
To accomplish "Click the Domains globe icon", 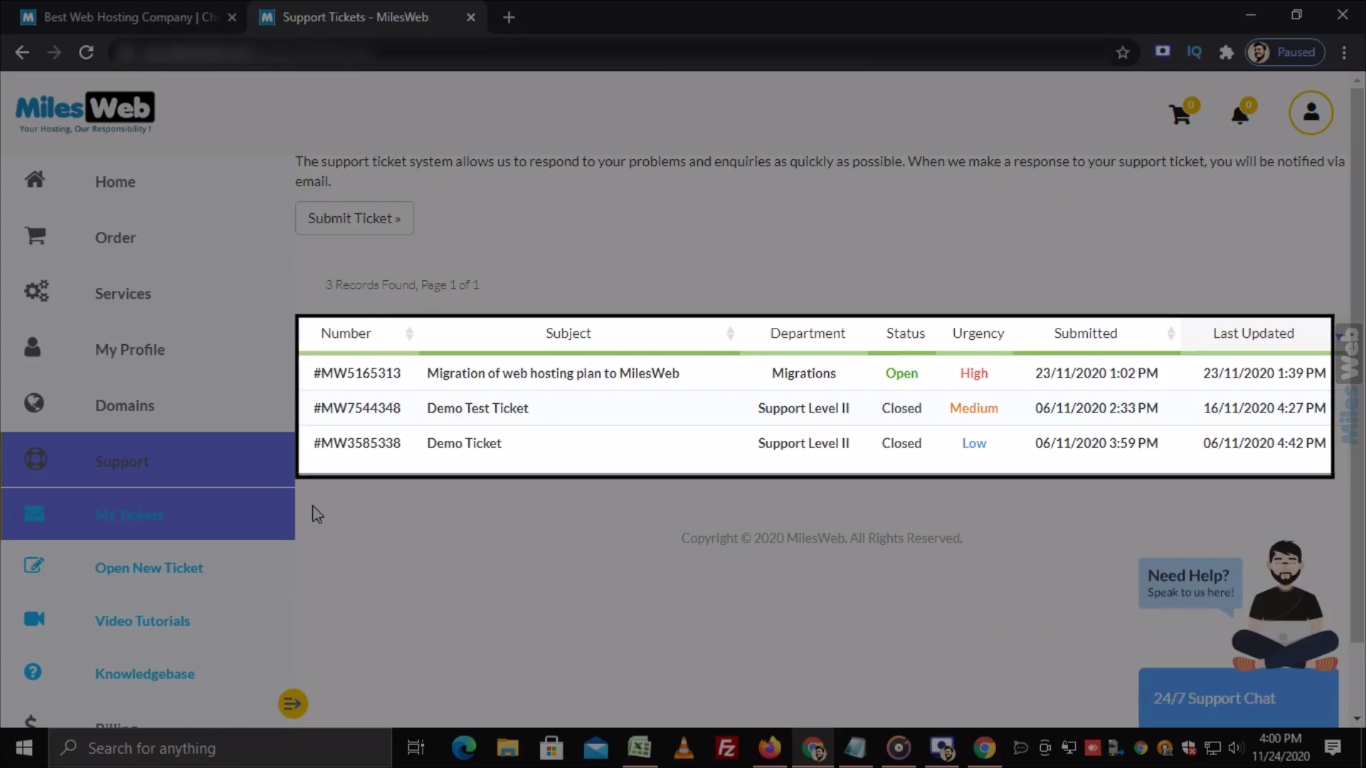I will 34,403.
